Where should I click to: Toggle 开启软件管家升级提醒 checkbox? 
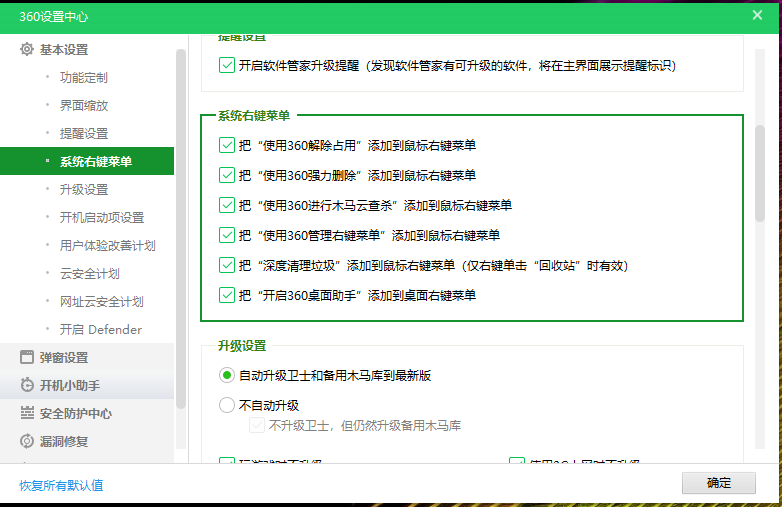pos(227,65)
